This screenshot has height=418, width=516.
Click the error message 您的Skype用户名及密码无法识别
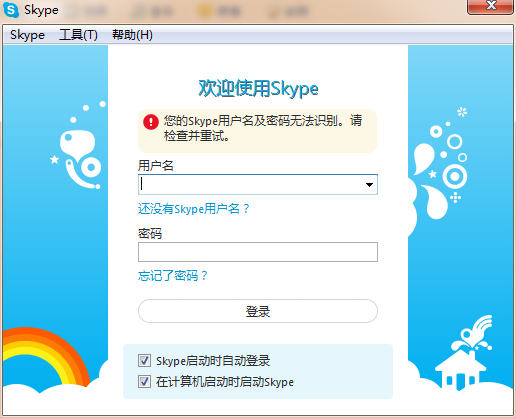pyautogui.click(x=263, y=128)
